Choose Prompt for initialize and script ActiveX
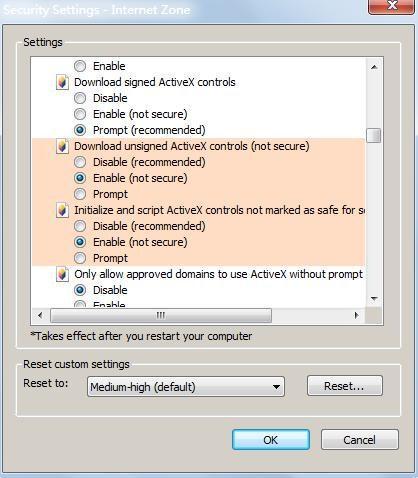Screen dimensions: 418x478 [x=80, y=258]
